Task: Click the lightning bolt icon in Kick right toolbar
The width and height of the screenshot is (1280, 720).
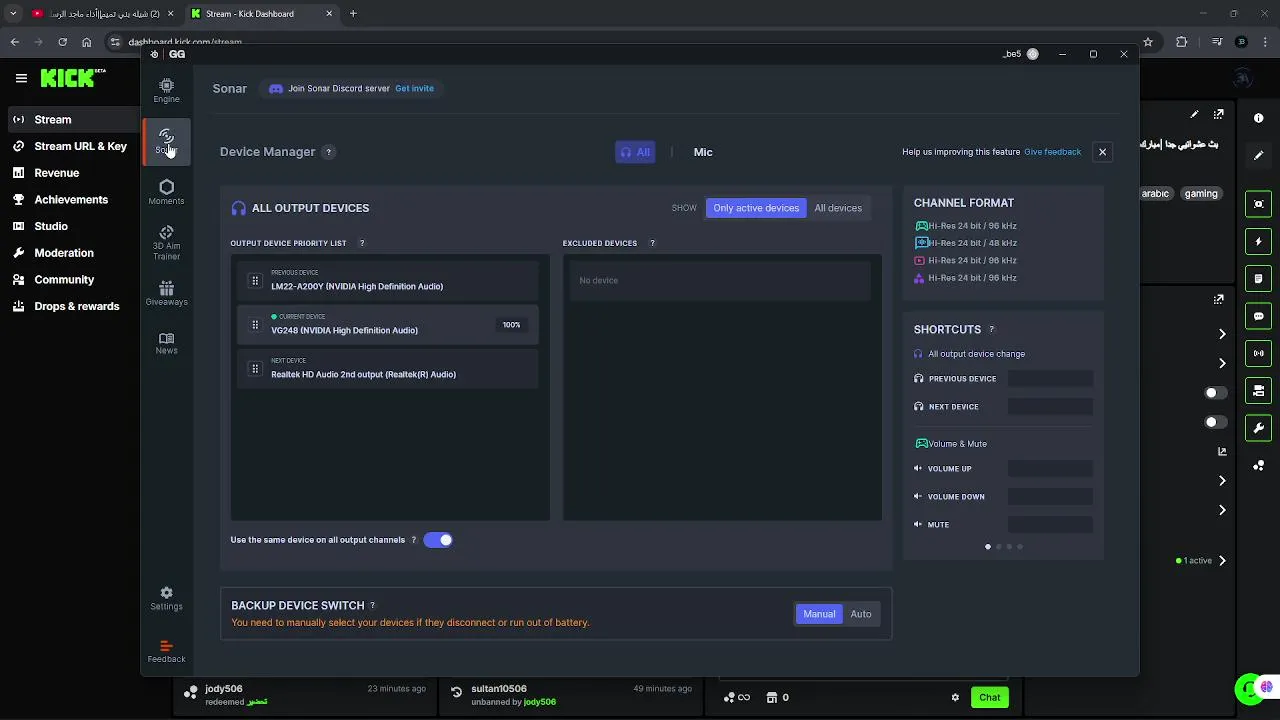Action: point(1258,241)
